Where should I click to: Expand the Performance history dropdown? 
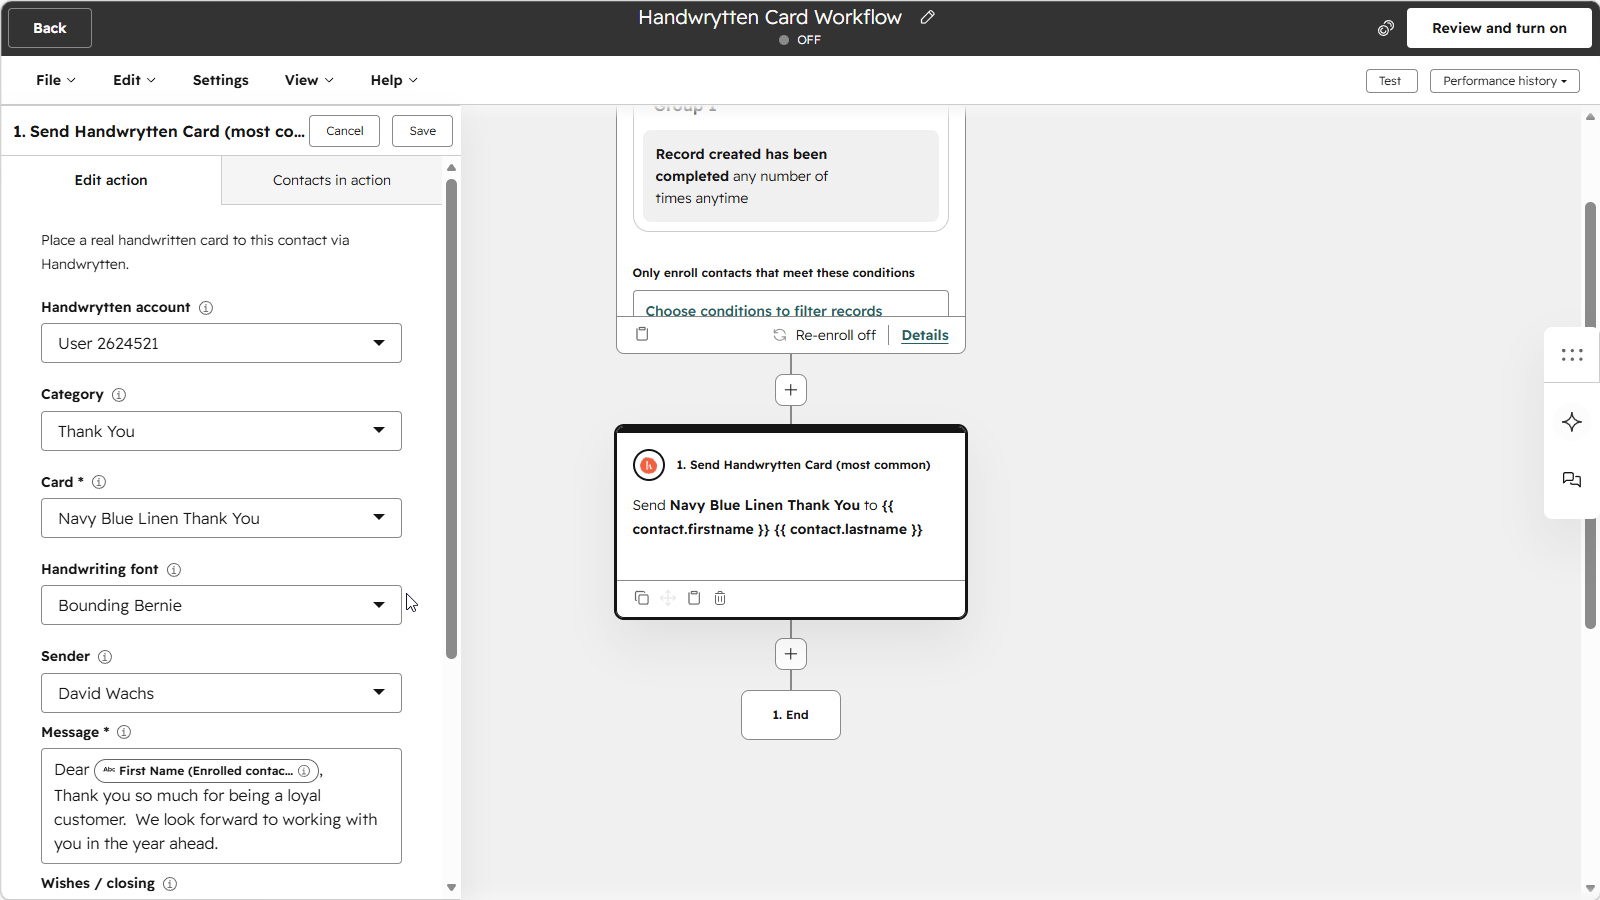pos(1505,81)
